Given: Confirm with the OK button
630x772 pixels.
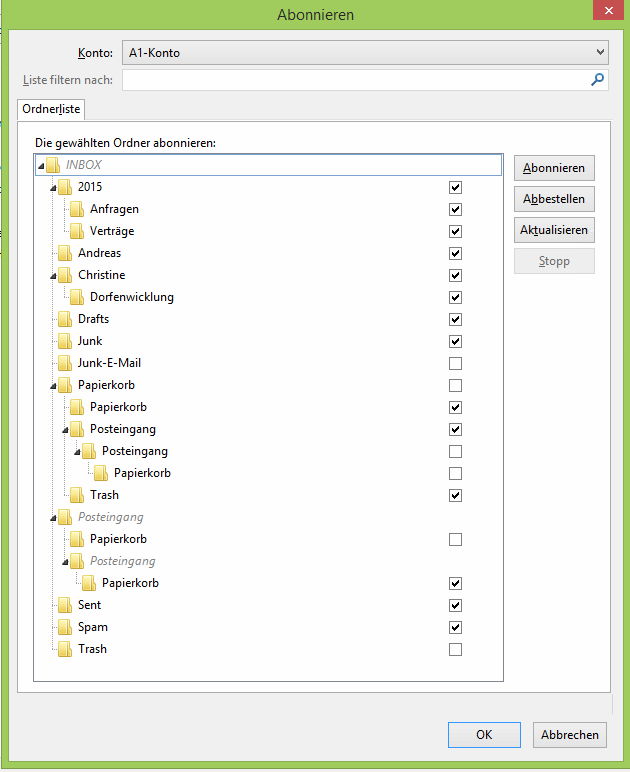Looking at the screenshot, I should pos(484,735).
